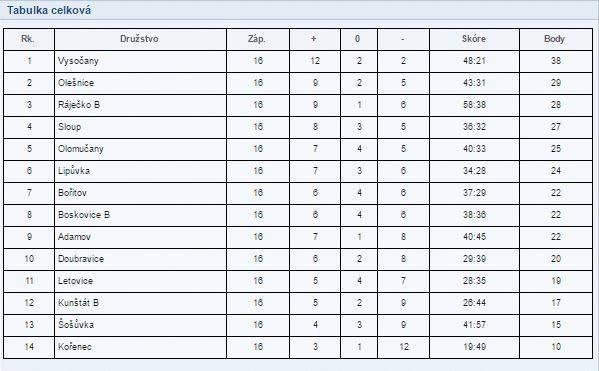Image resolution: width=599 pixels, height=371 pixels.
Task: Click the Šošůvka team name
Action: 76,324
